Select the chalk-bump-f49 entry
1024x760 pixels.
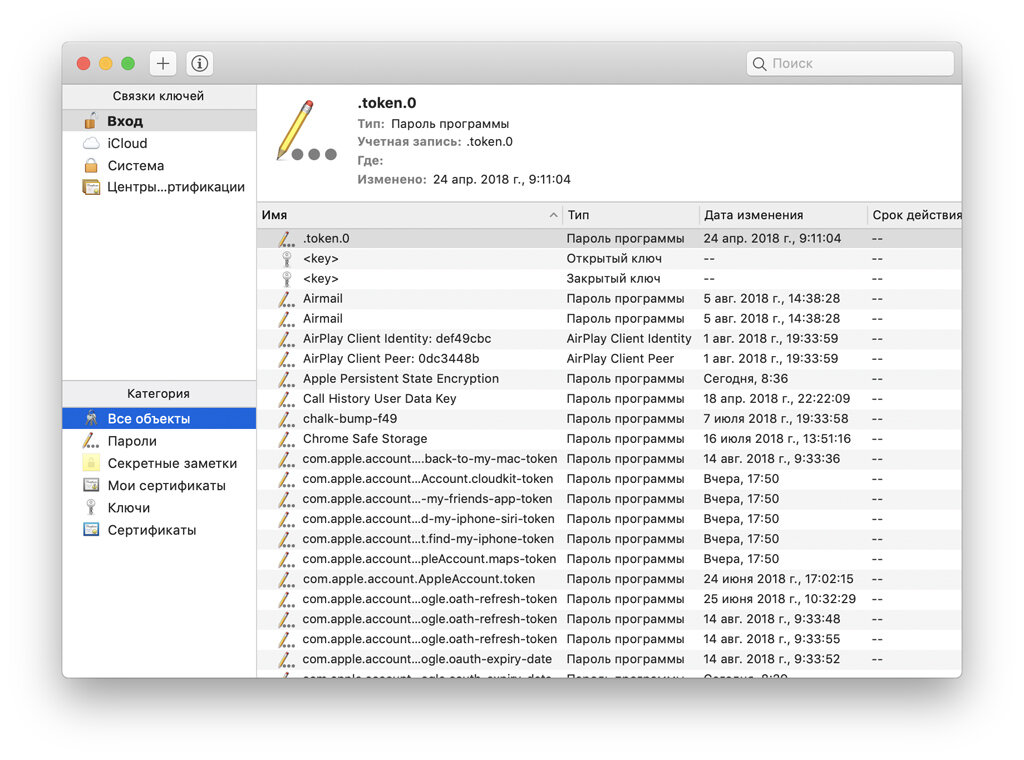(x=609, y=419)
